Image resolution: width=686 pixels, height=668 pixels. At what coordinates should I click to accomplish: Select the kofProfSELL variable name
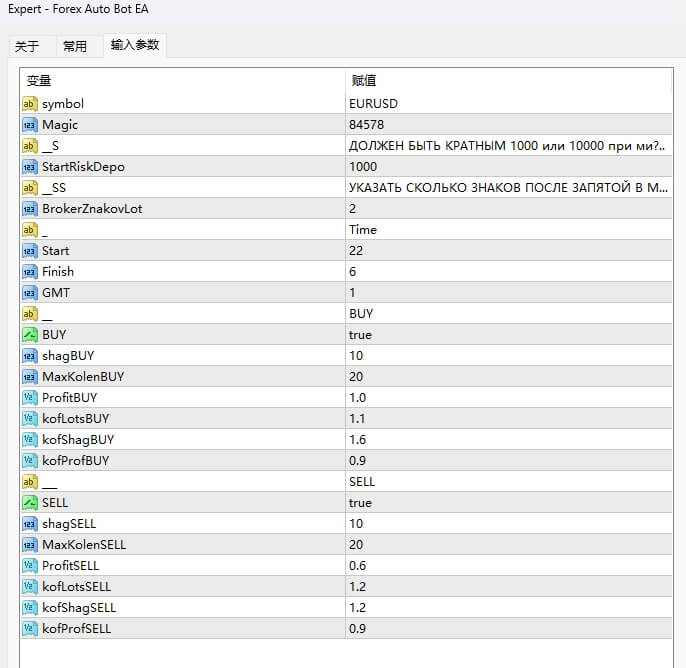click(77, 629)
